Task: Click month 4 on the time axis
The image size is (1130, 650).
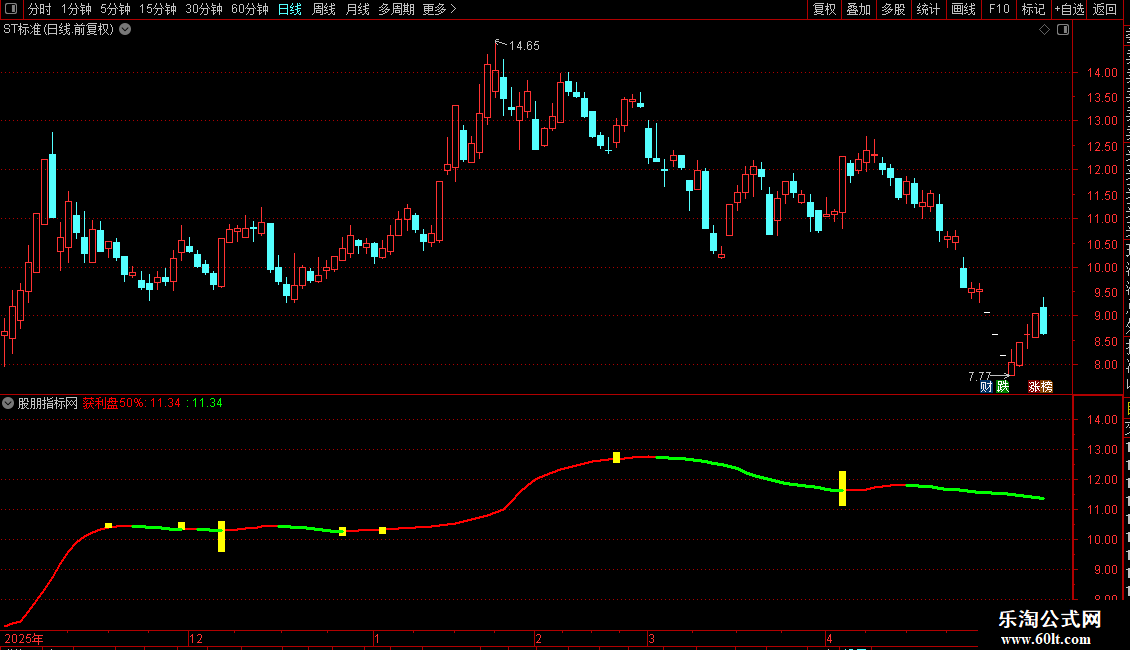Action: click(x=829, y=638)
